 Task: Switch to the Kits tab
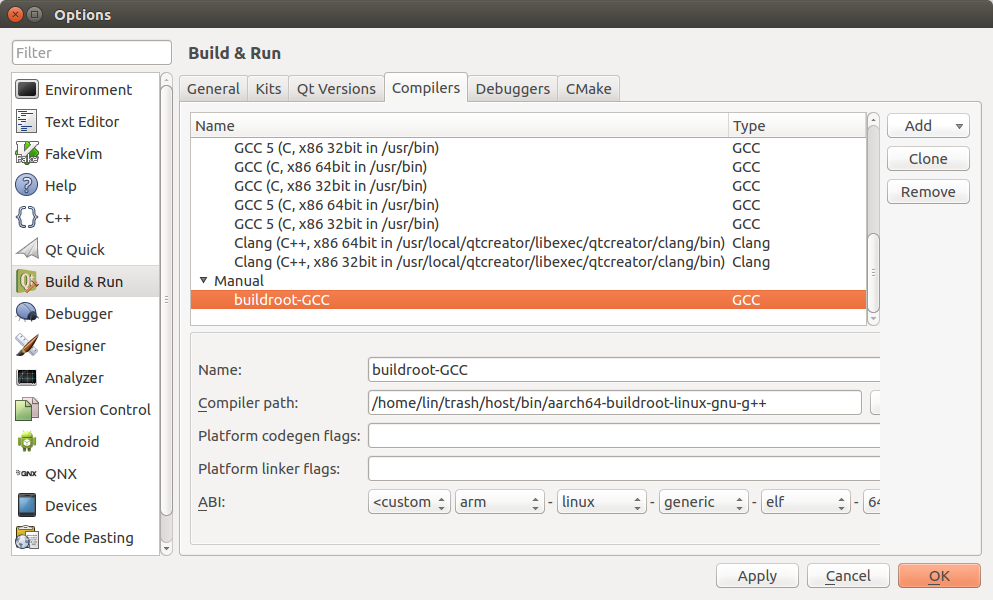[x=267, y=88]
